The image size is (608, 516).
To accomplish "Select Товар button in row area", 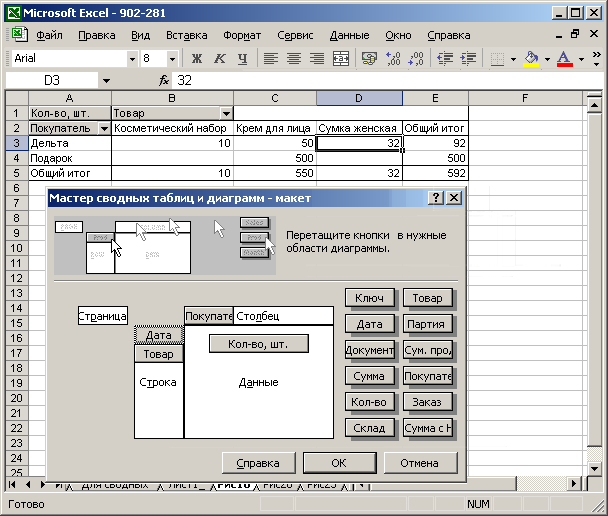I will point(159,354).
